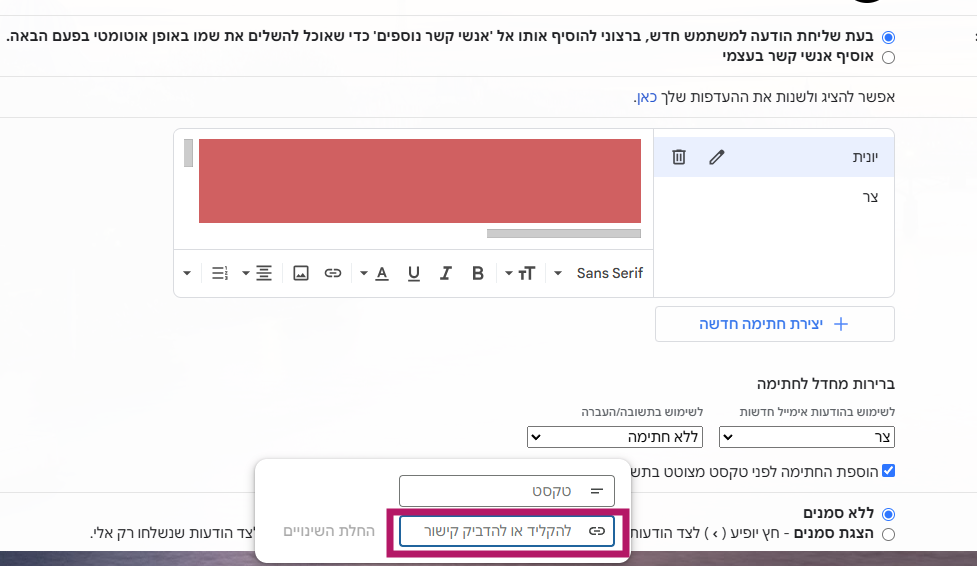Select the 'ללא סמנים' radio button

point(888,514)
